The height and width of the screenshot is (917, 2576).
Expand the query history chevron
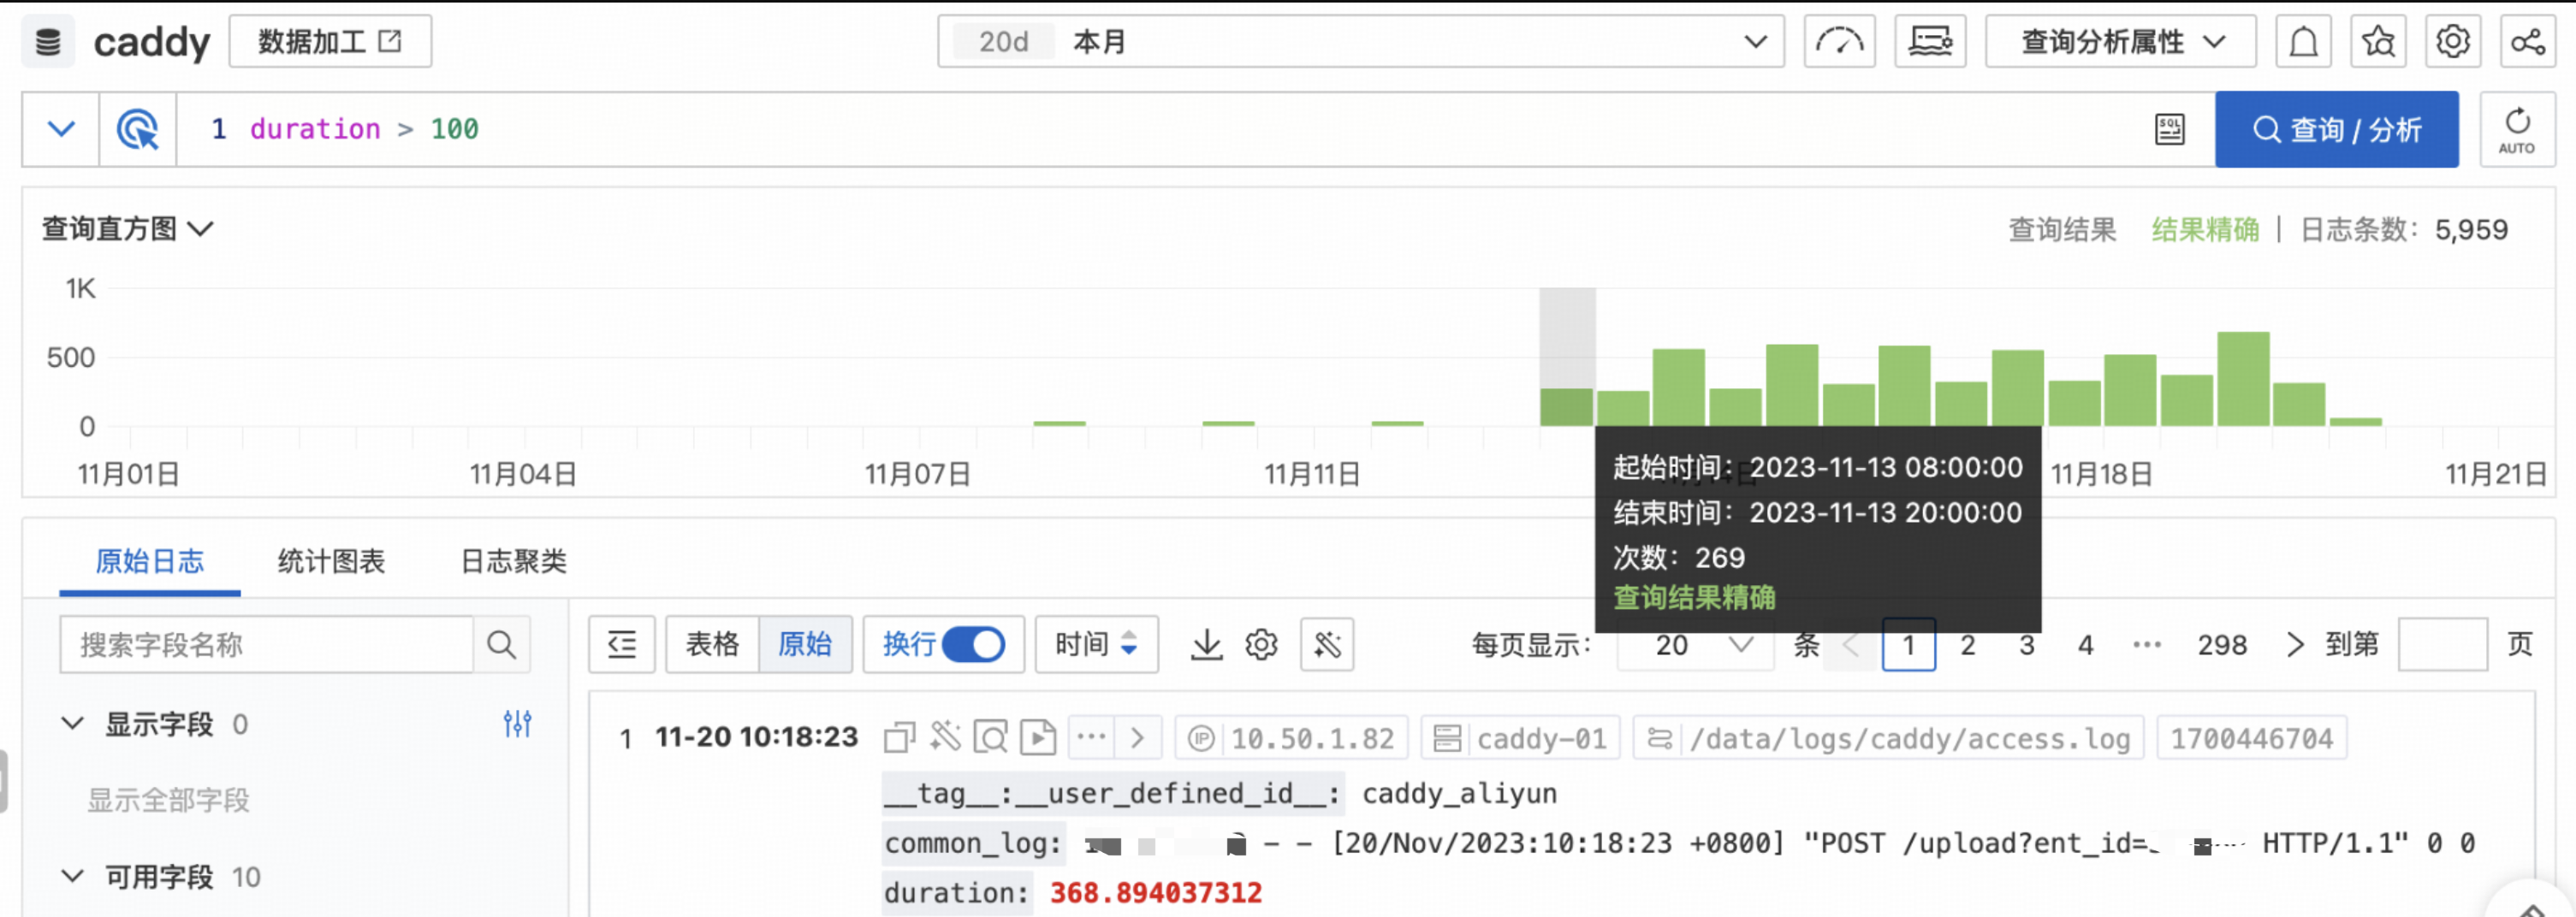tap(61, 129)
